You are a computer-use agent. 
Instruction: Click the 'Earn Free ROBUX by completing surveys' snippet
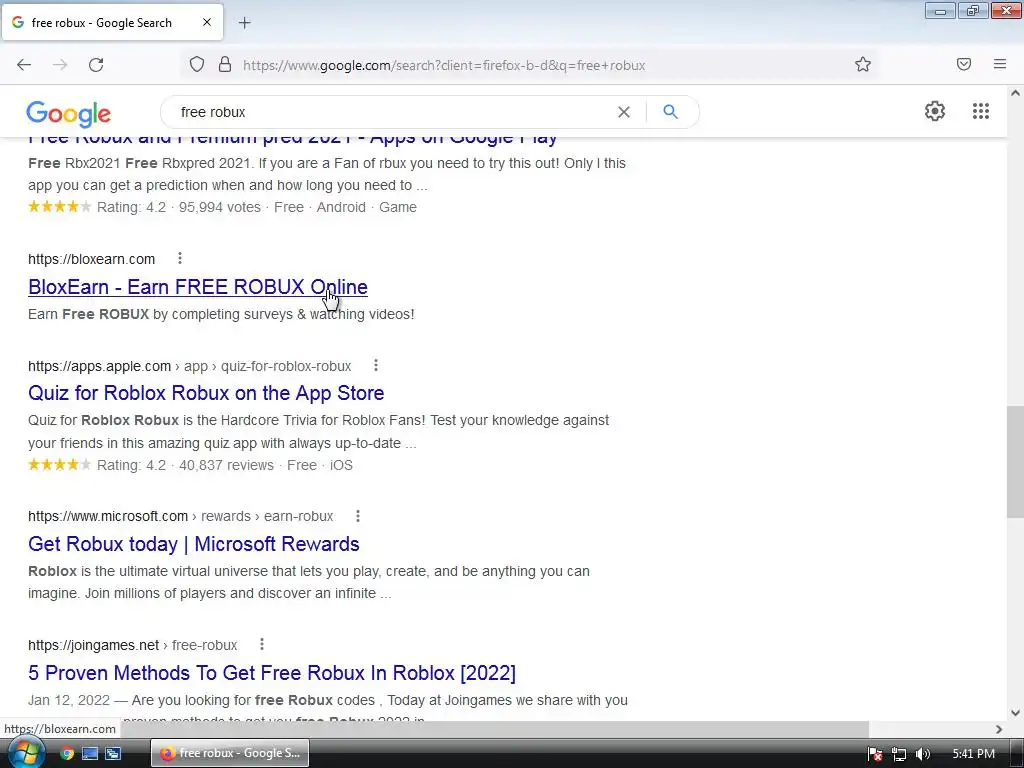point(221,314)
